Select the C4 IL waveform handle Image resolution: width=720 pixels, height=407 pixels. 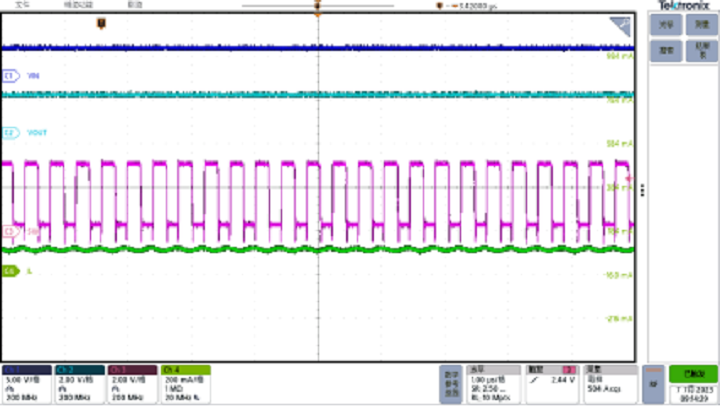(10, 270)
